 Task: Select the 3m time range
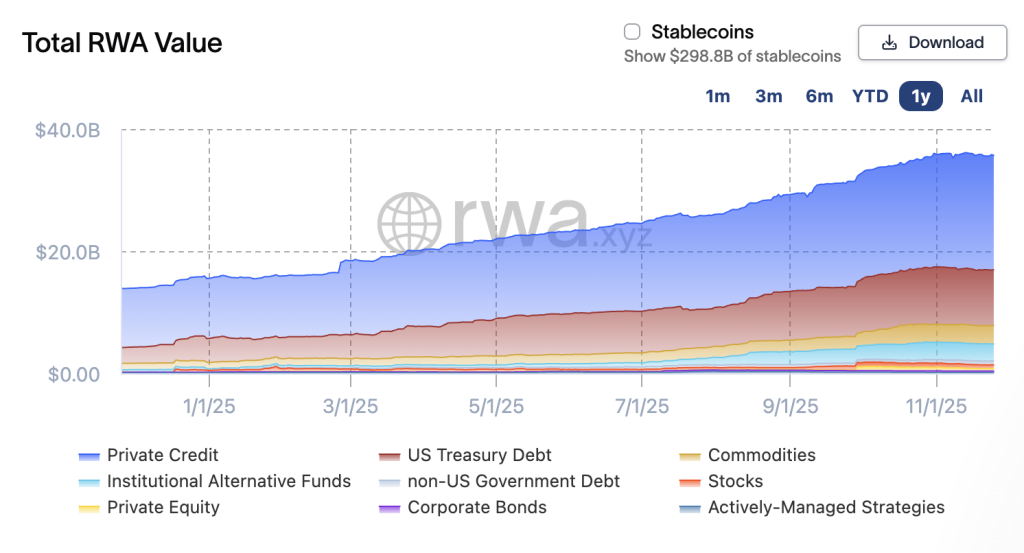coord(768,96)
